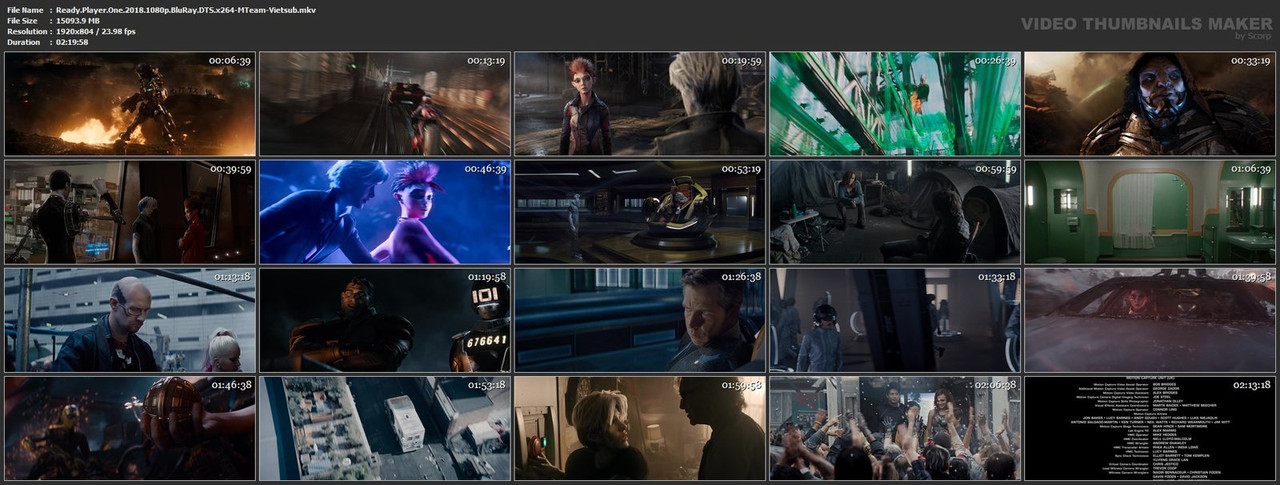
Task: Pick the frame timestamped 01:13:18
Action: click(x=130, y=320)
